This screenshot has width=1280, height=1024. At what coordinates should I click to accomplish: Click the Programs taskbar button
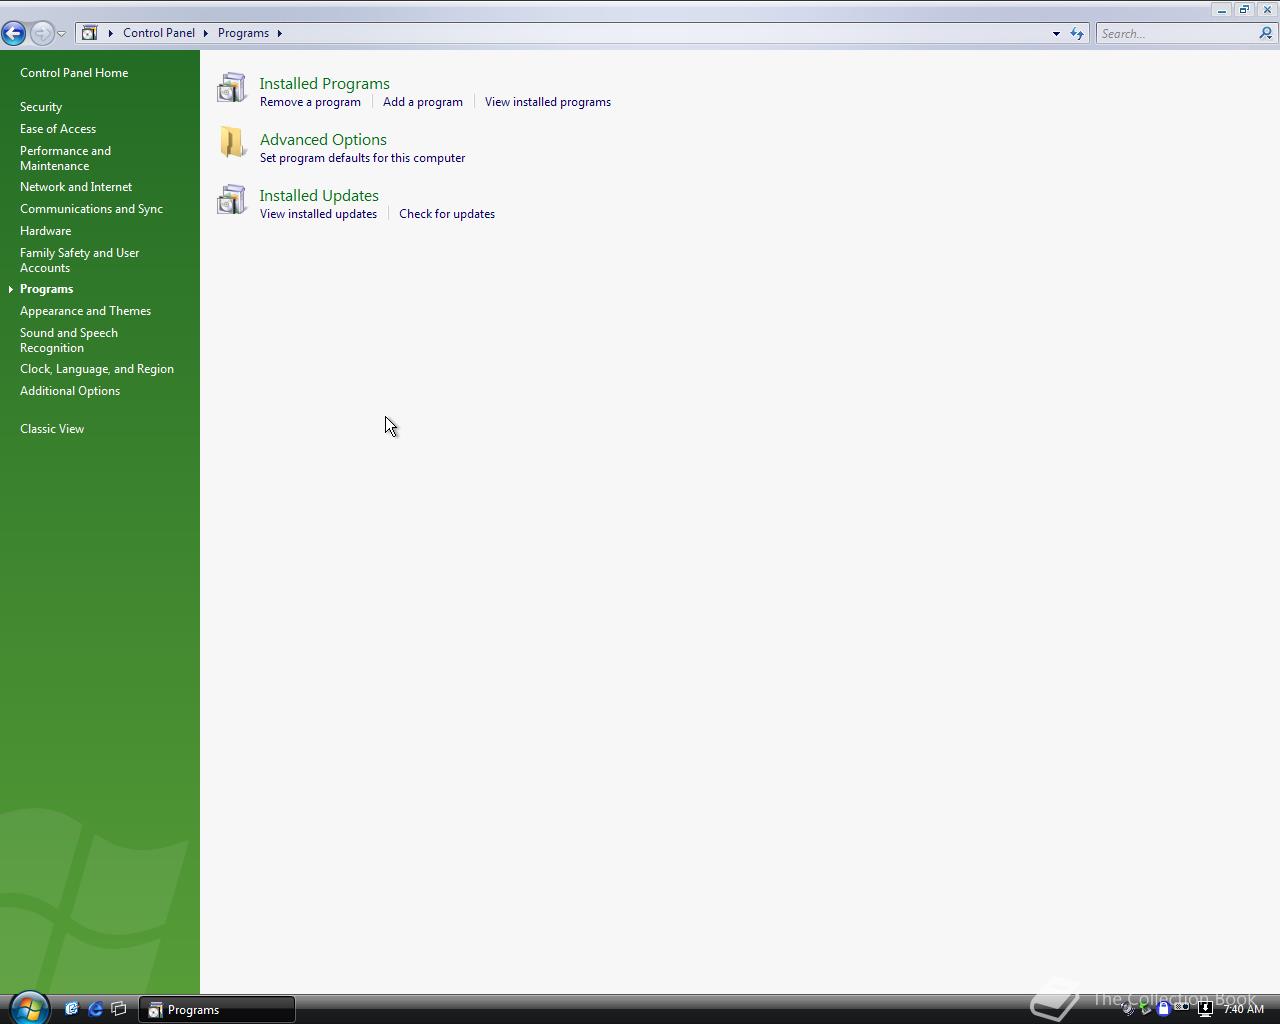217,1010
